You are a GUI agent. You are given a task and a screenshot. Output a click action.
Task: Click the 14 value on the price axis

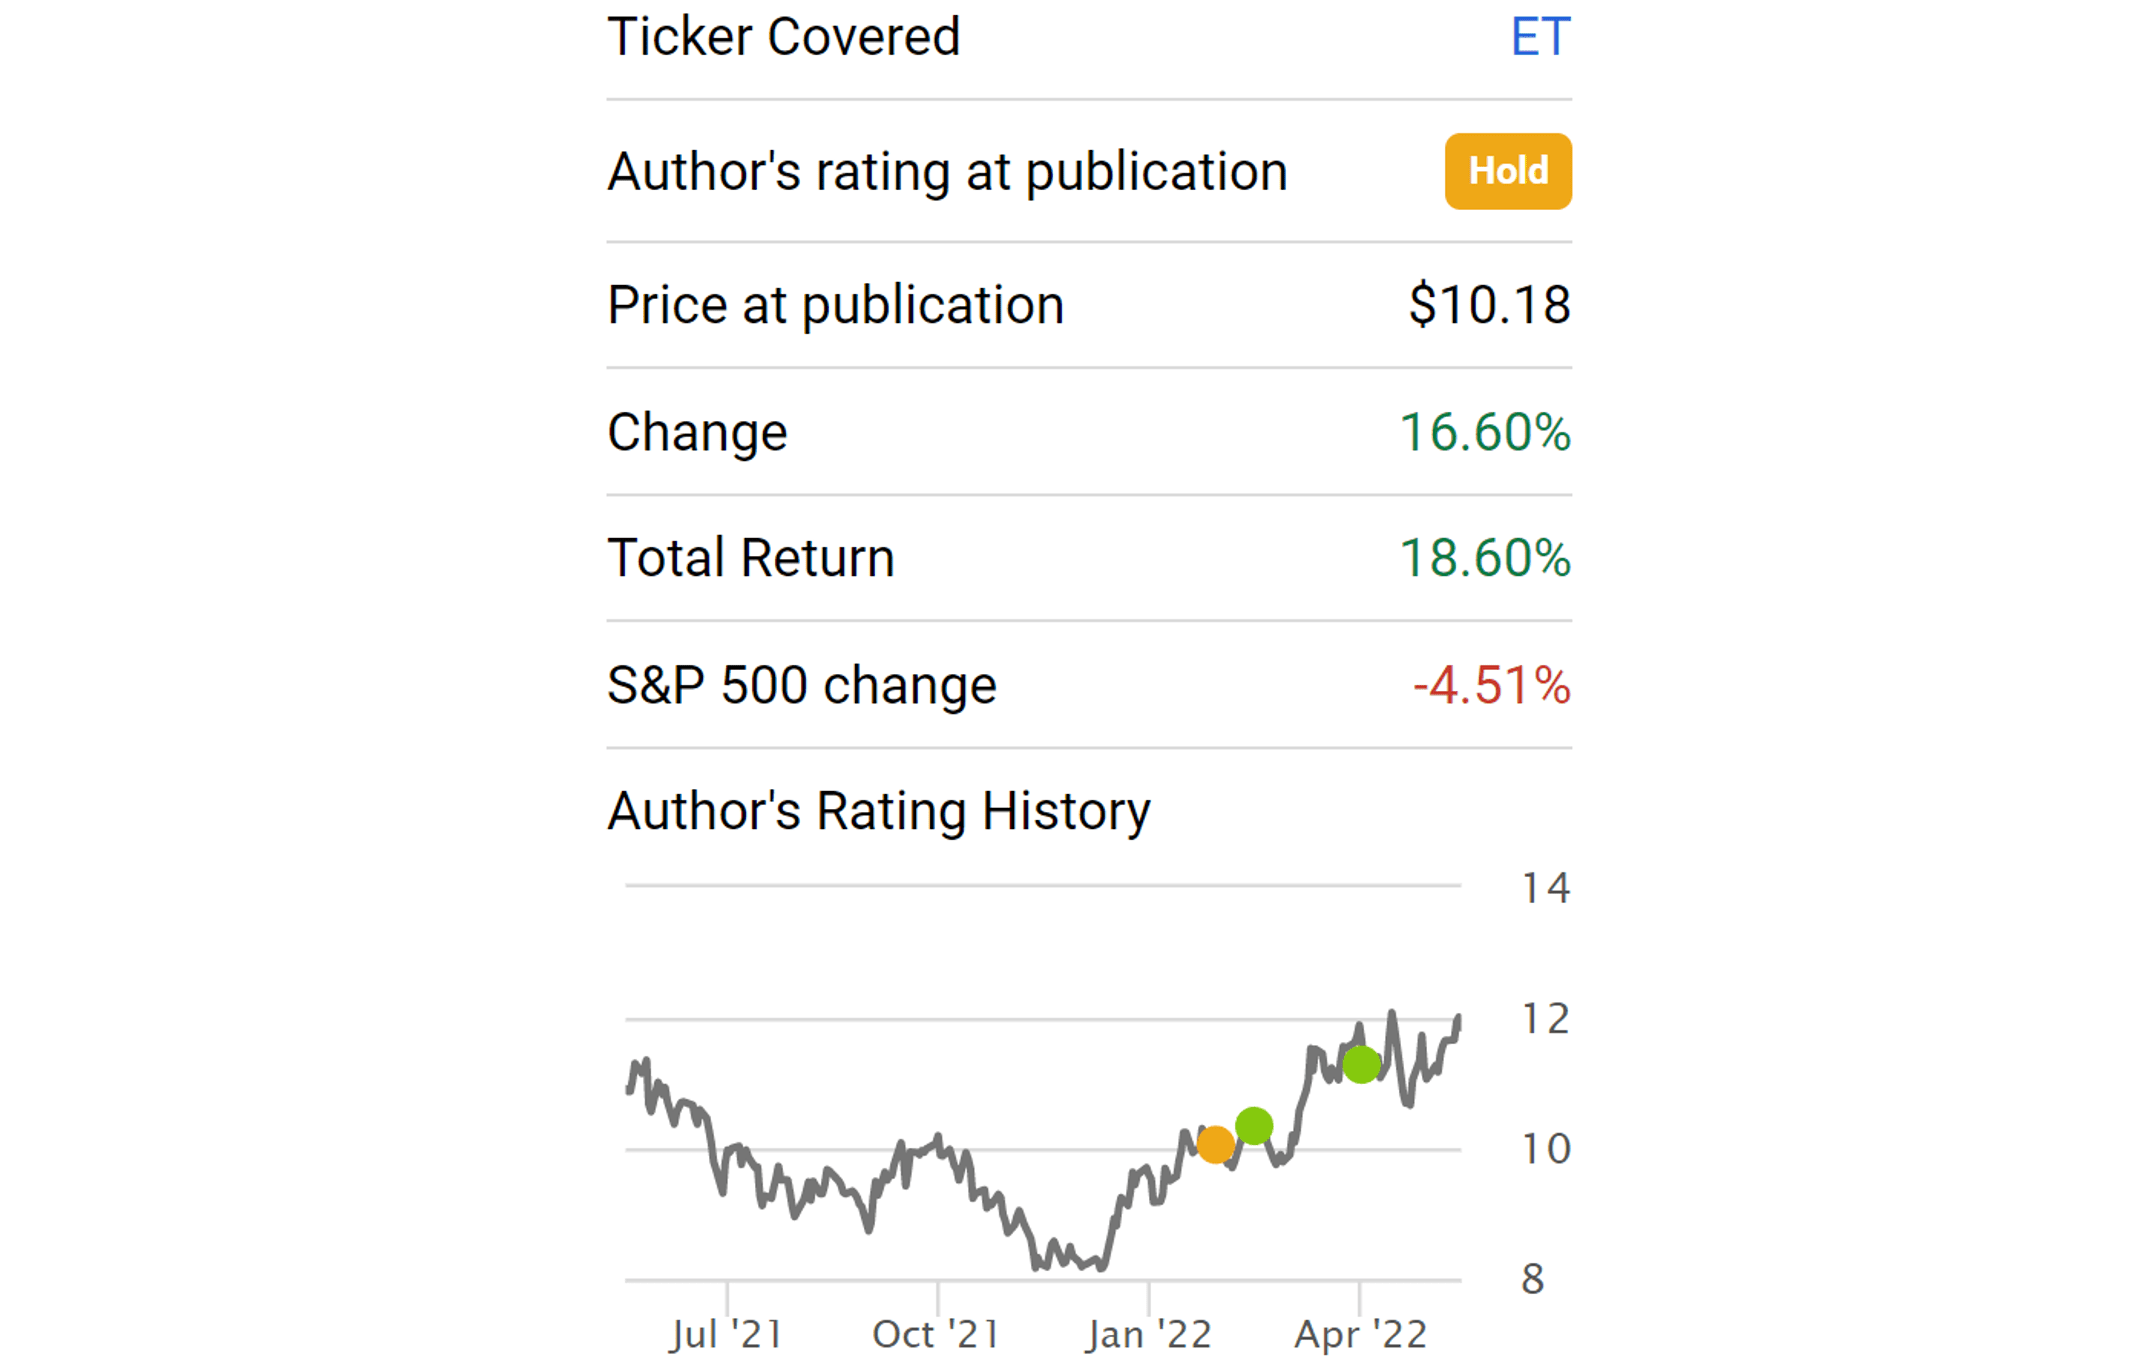1545,888
